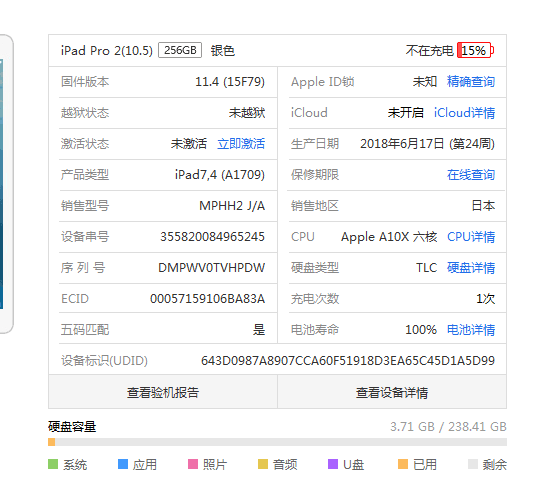This screenshot has height=485, width=548.
Task: Click the pink 照片 legend swatch
Action: [193, 464]
